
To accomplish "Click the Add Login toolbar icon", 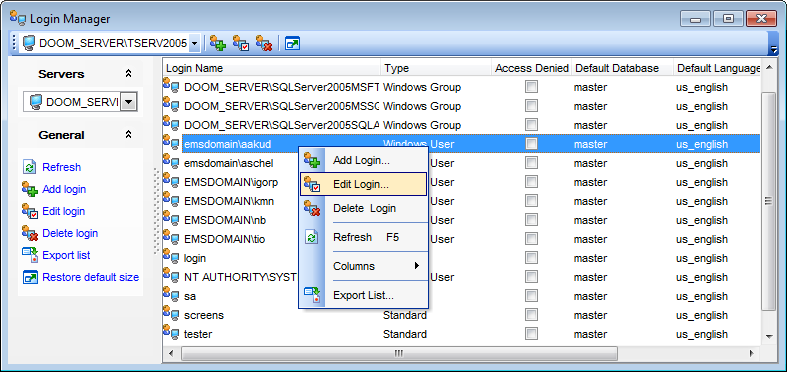I will coord(218,44).
